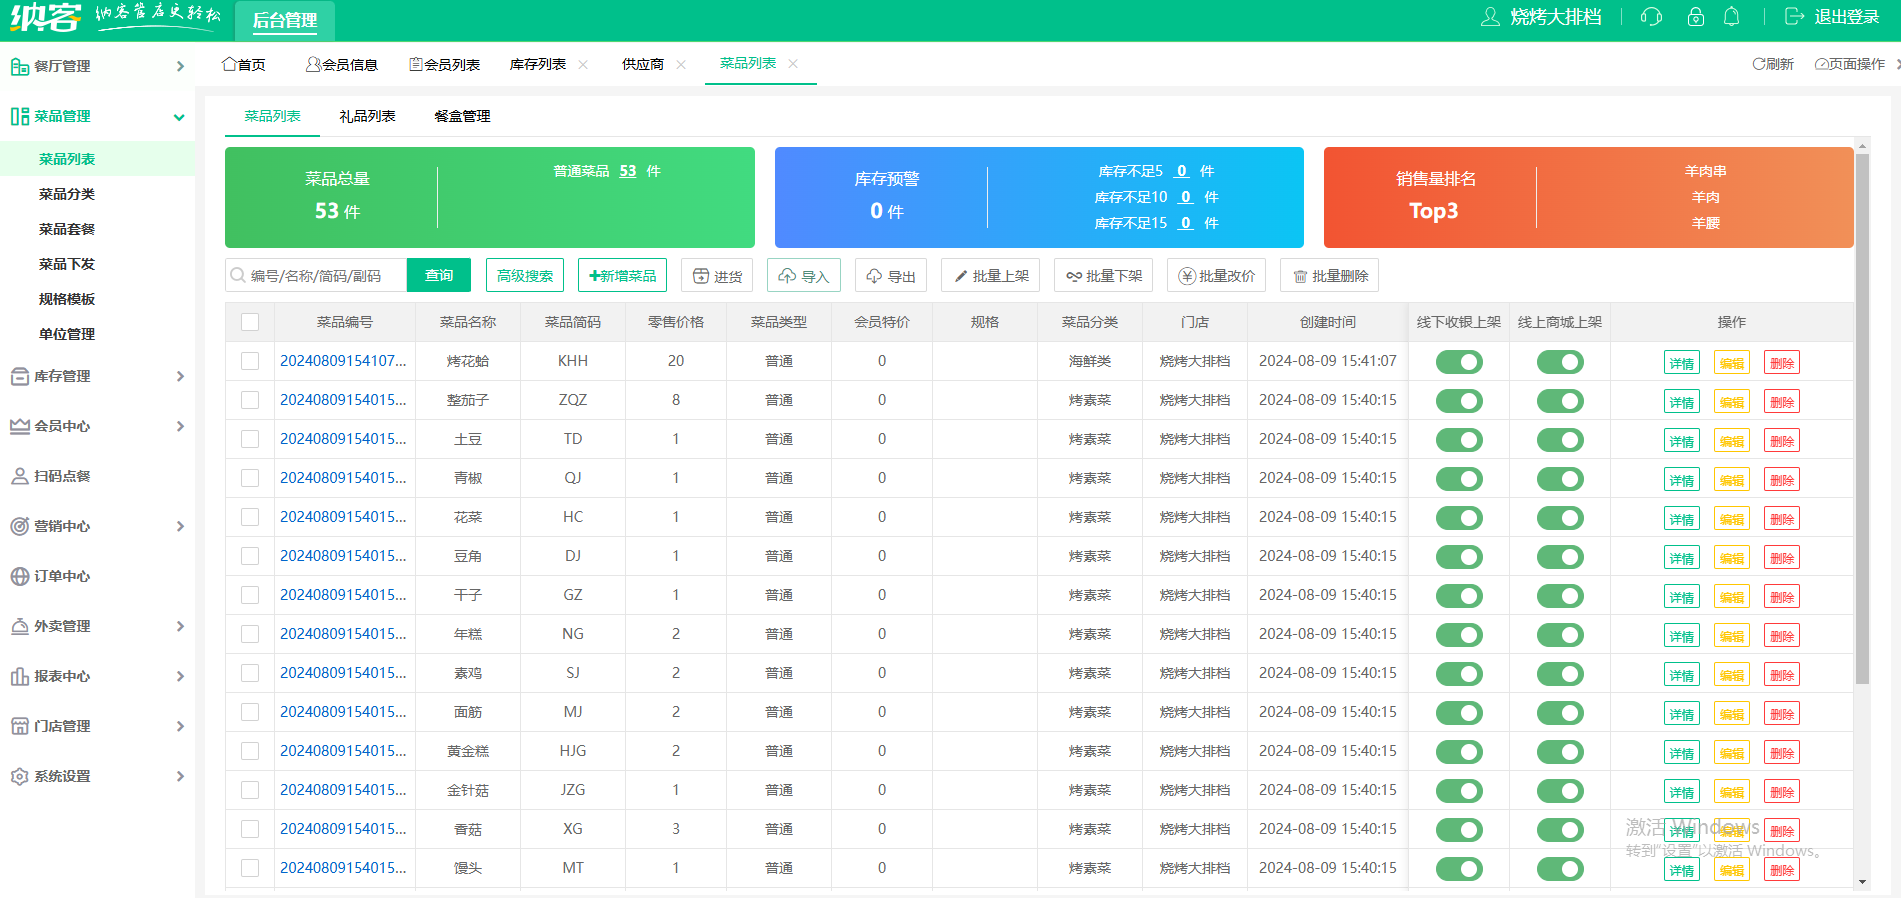Toggle 线下收银上架 switch for 青椒
The image size is (1901, 898).
click(1459, 479)
